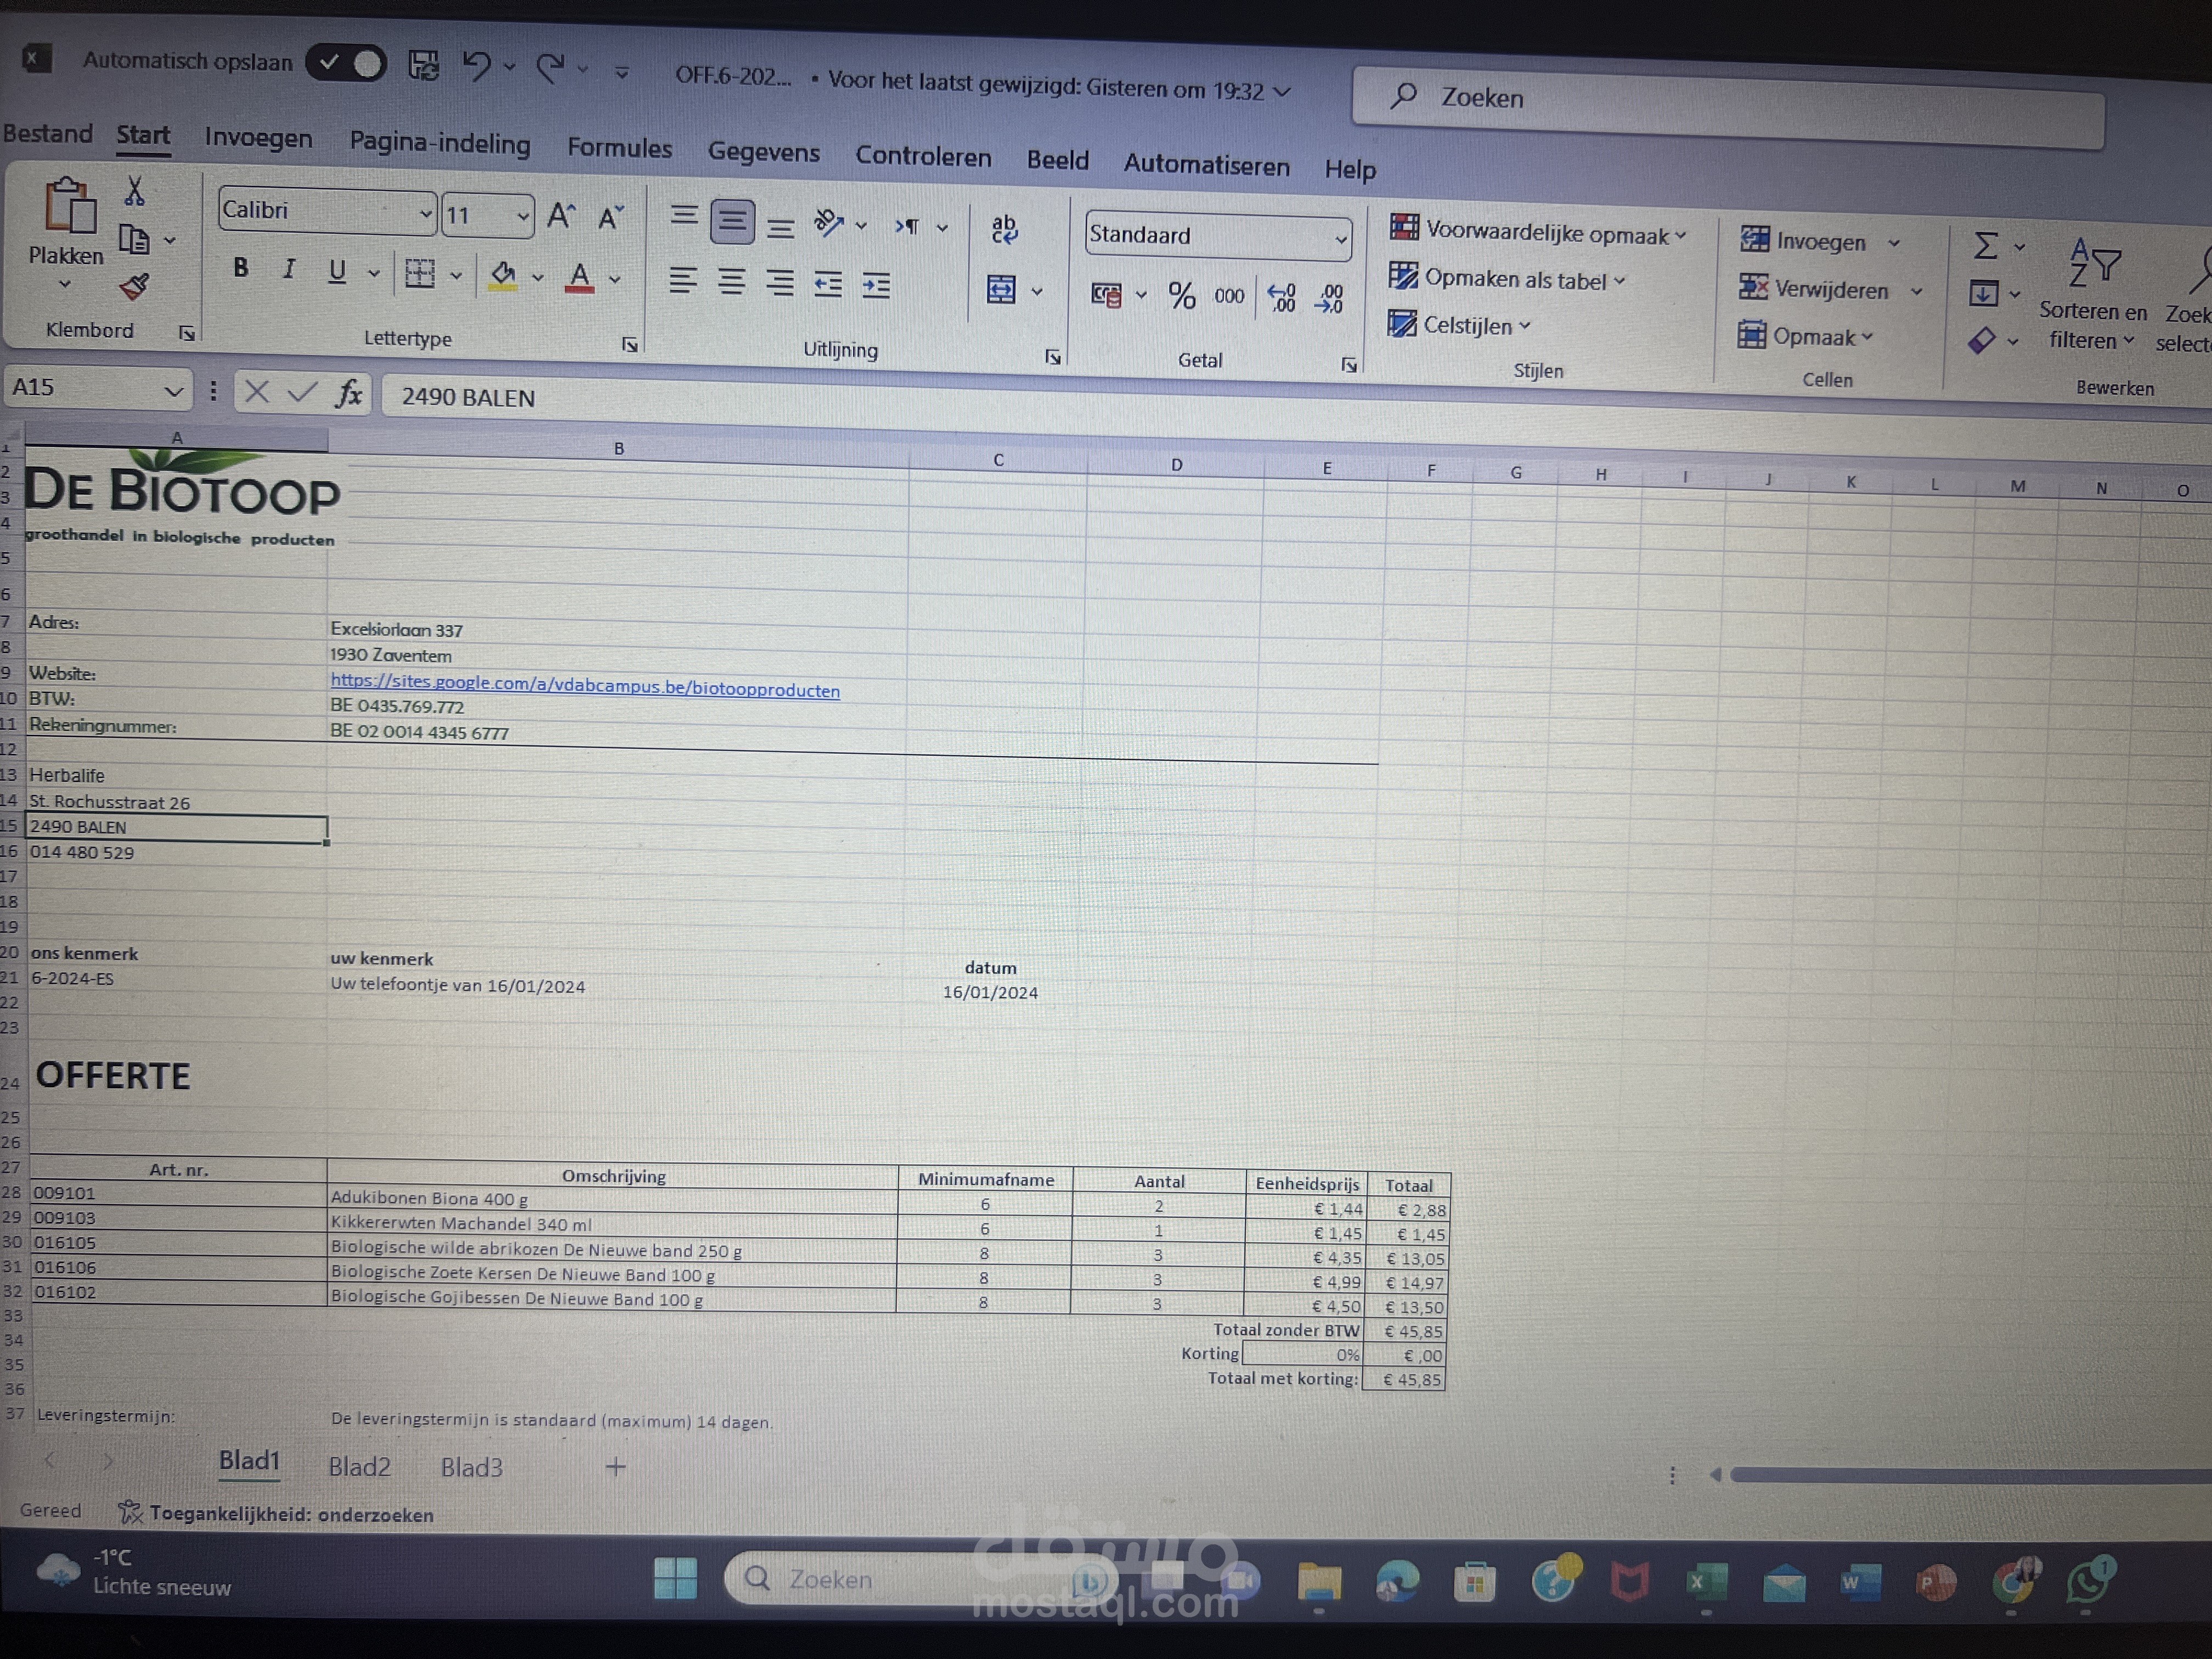2212x1659 pixels.
Task: Click the increase indent icon
Action: pos(876,286)
